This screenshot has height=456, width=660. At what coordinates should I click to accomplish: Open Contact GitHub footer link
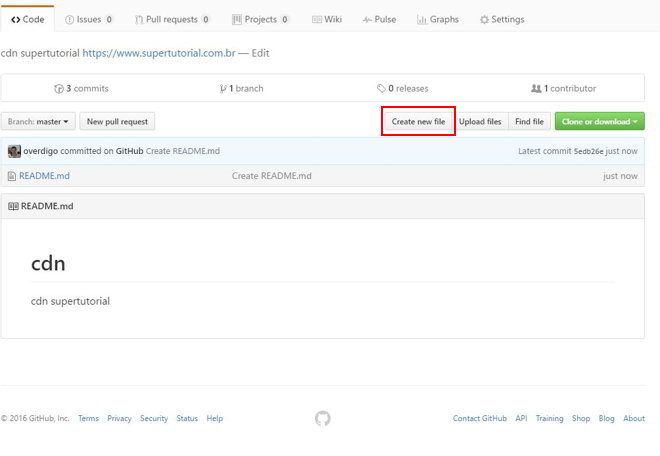click(480, 418)
